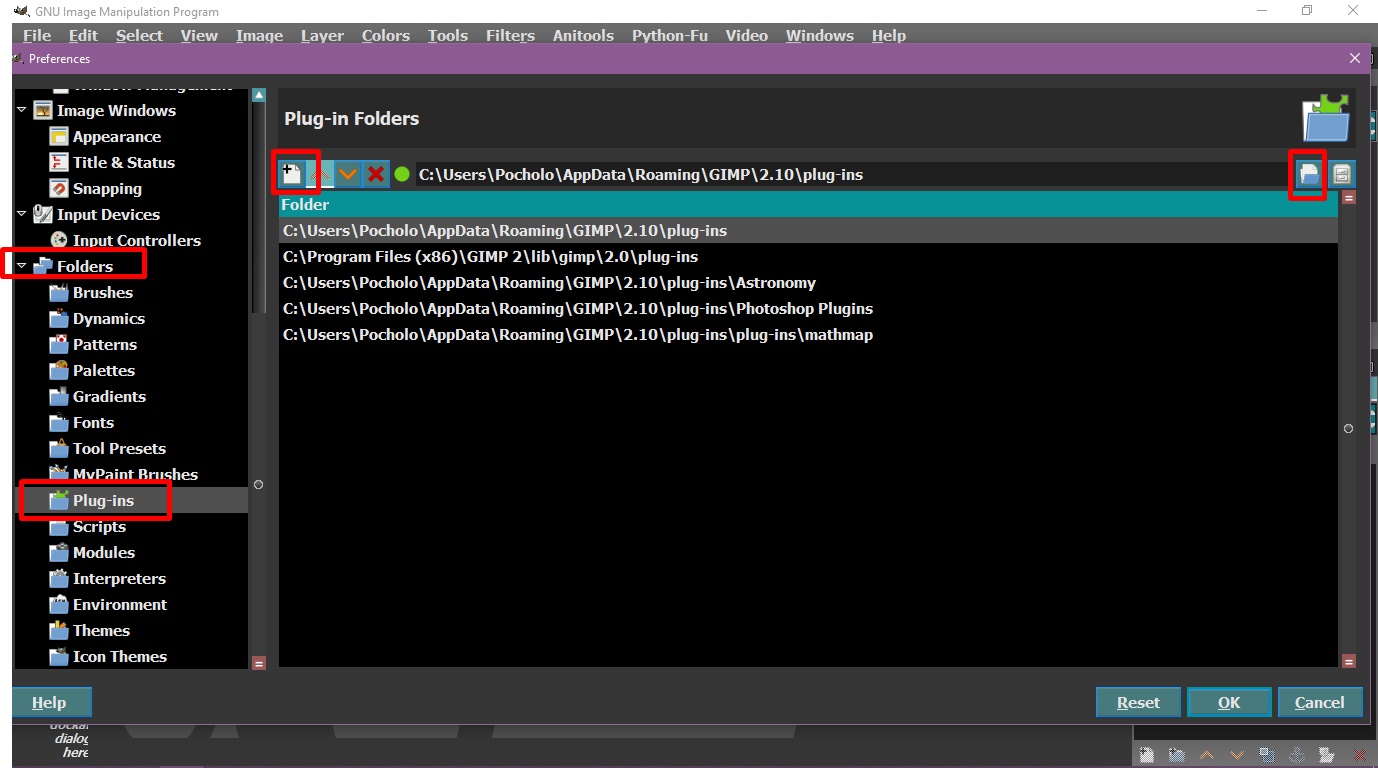The height and width of the screenshot is (768, 1378).
Task: Raise layer with up arrow in layers dock
Action: click(x=1207, y=755)
